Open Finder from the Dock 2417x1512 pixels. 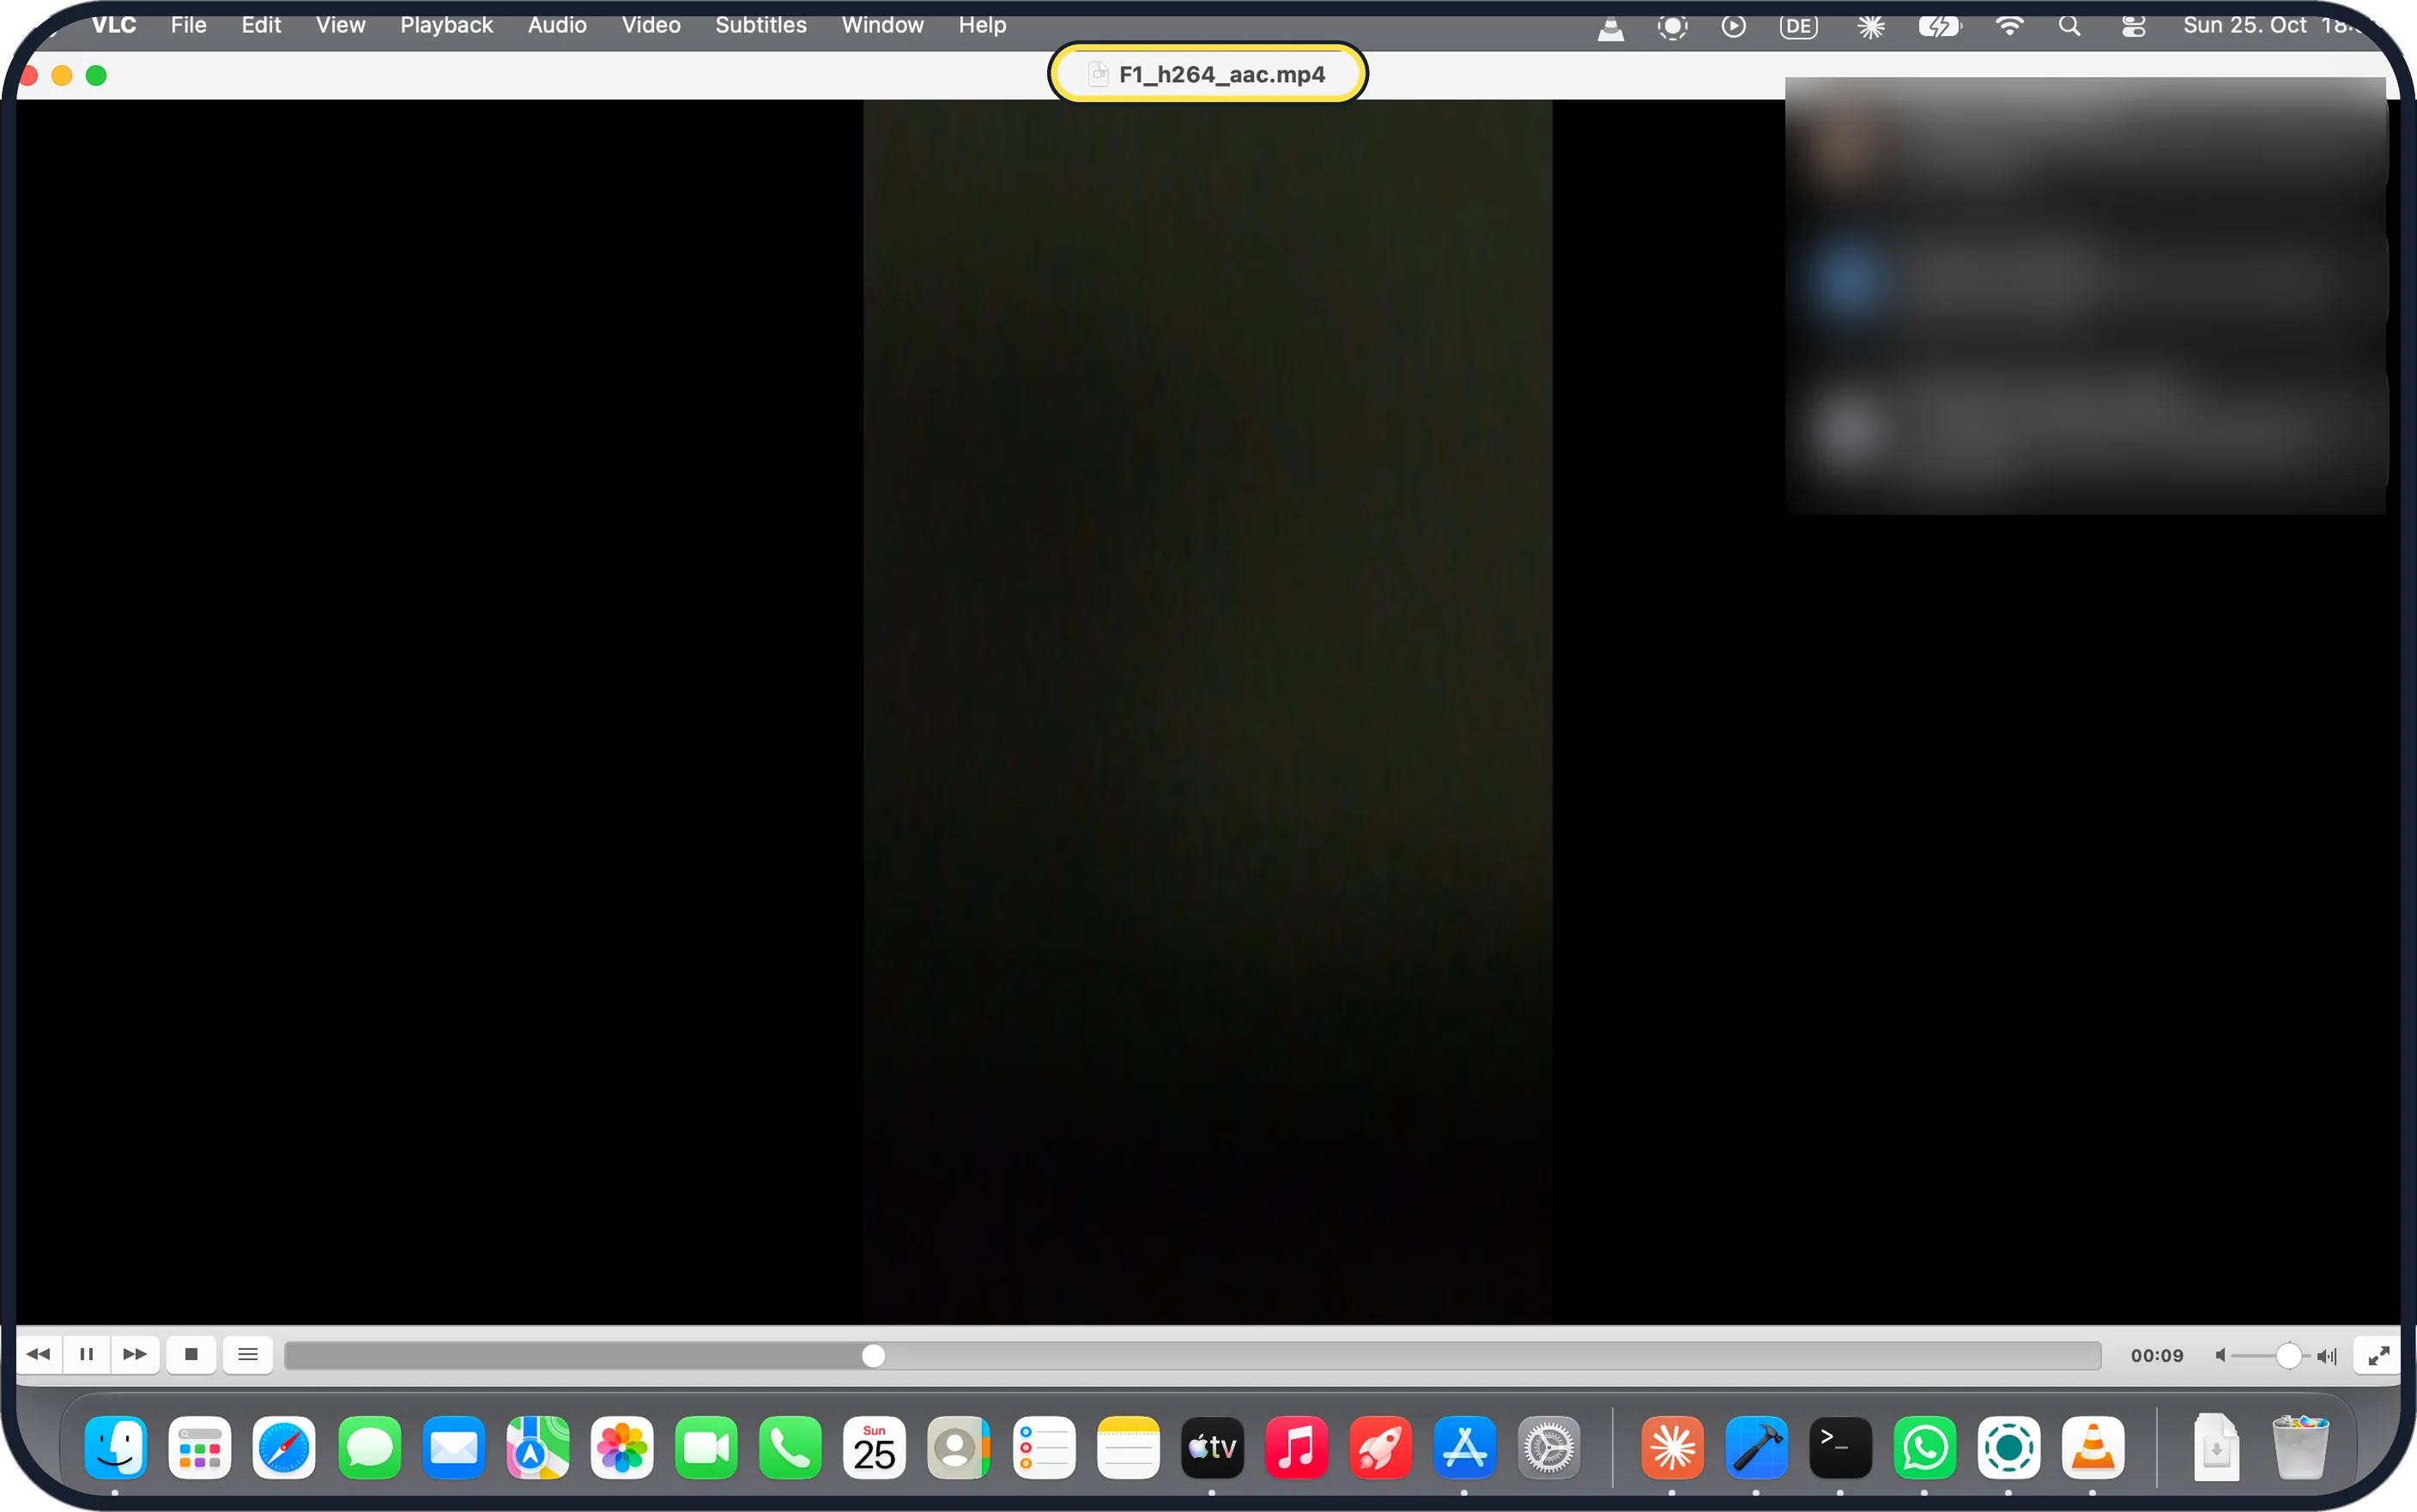(x=116, y=1447)
